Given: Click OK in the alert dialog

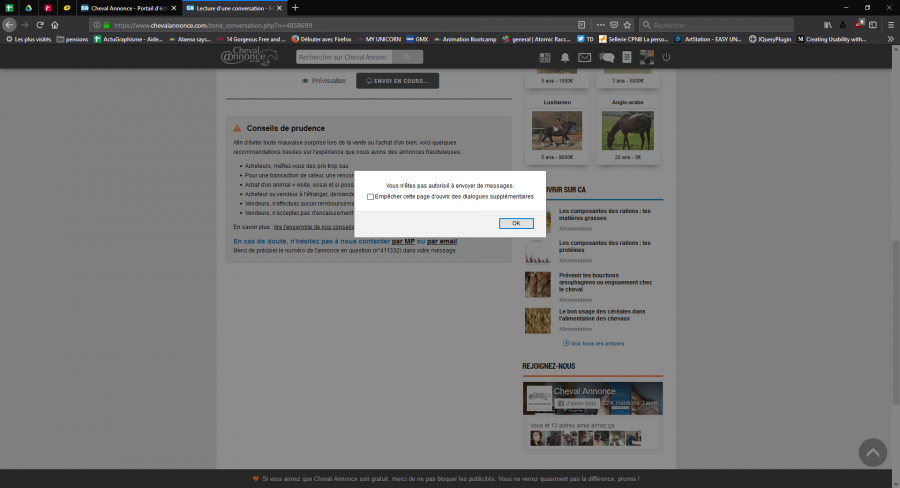Looking at the screenshot, I should pyautogui.click(x=516, y=223).
